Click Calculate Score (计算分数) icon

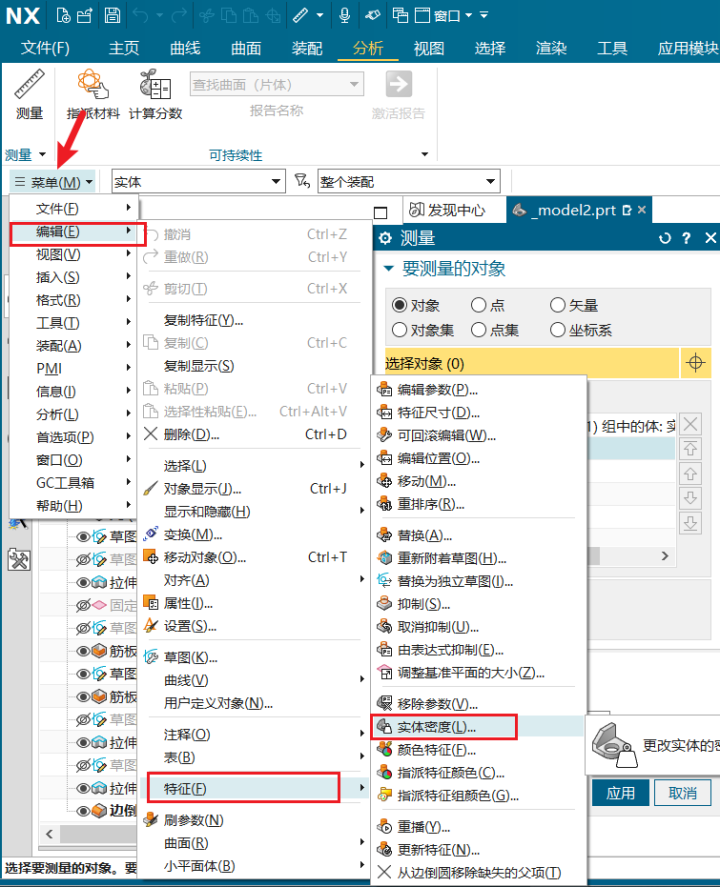[156, 93]
